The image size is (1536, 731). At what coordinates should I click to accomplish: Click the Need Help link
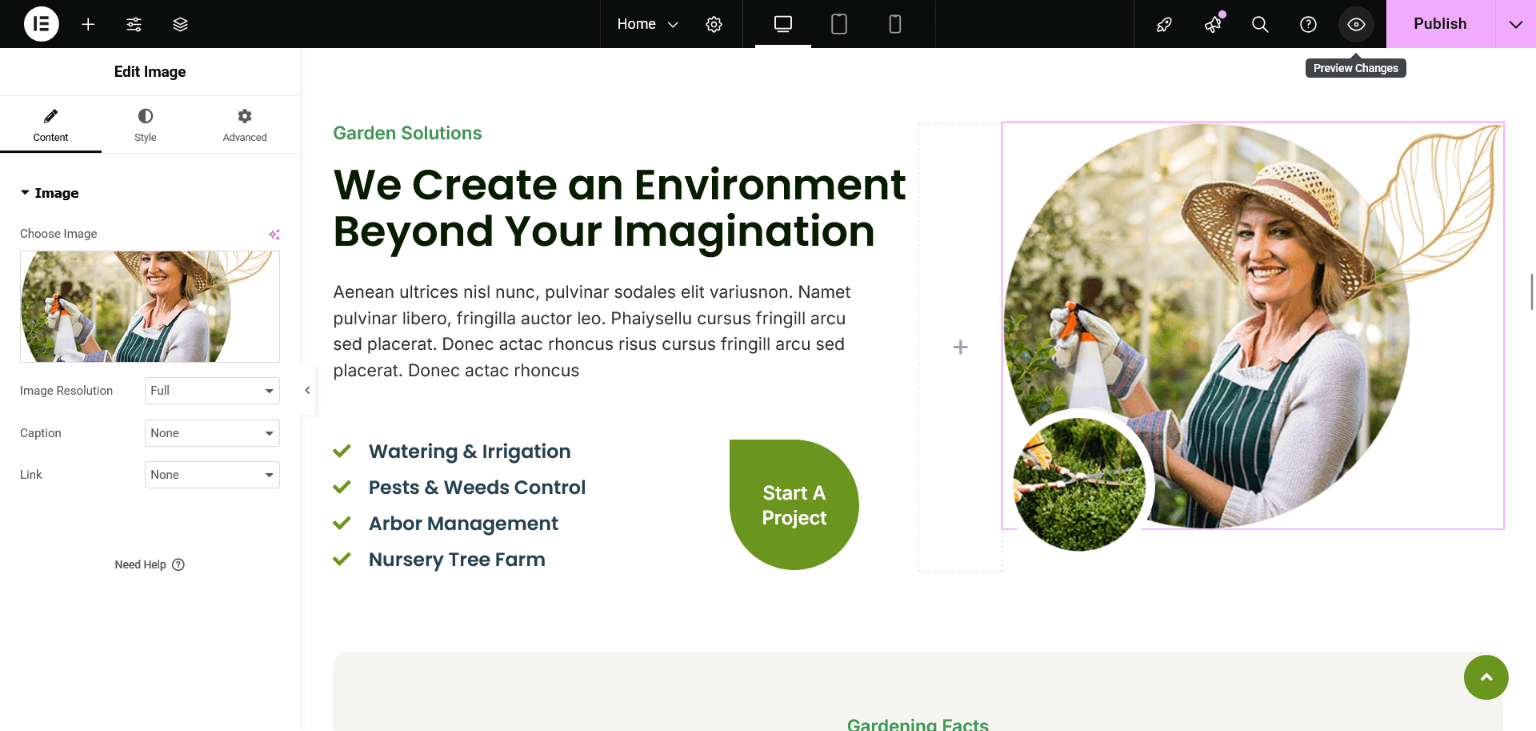[x=149, y=565]
